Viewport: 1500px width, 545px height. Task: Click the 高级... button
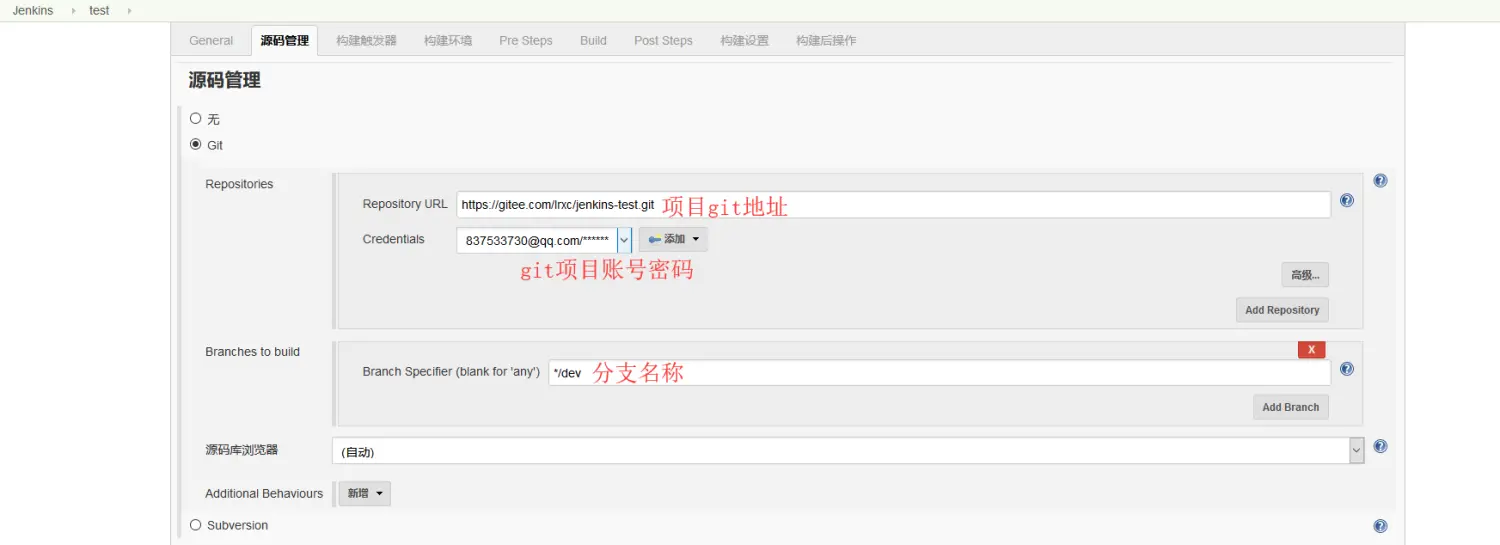1305,275
